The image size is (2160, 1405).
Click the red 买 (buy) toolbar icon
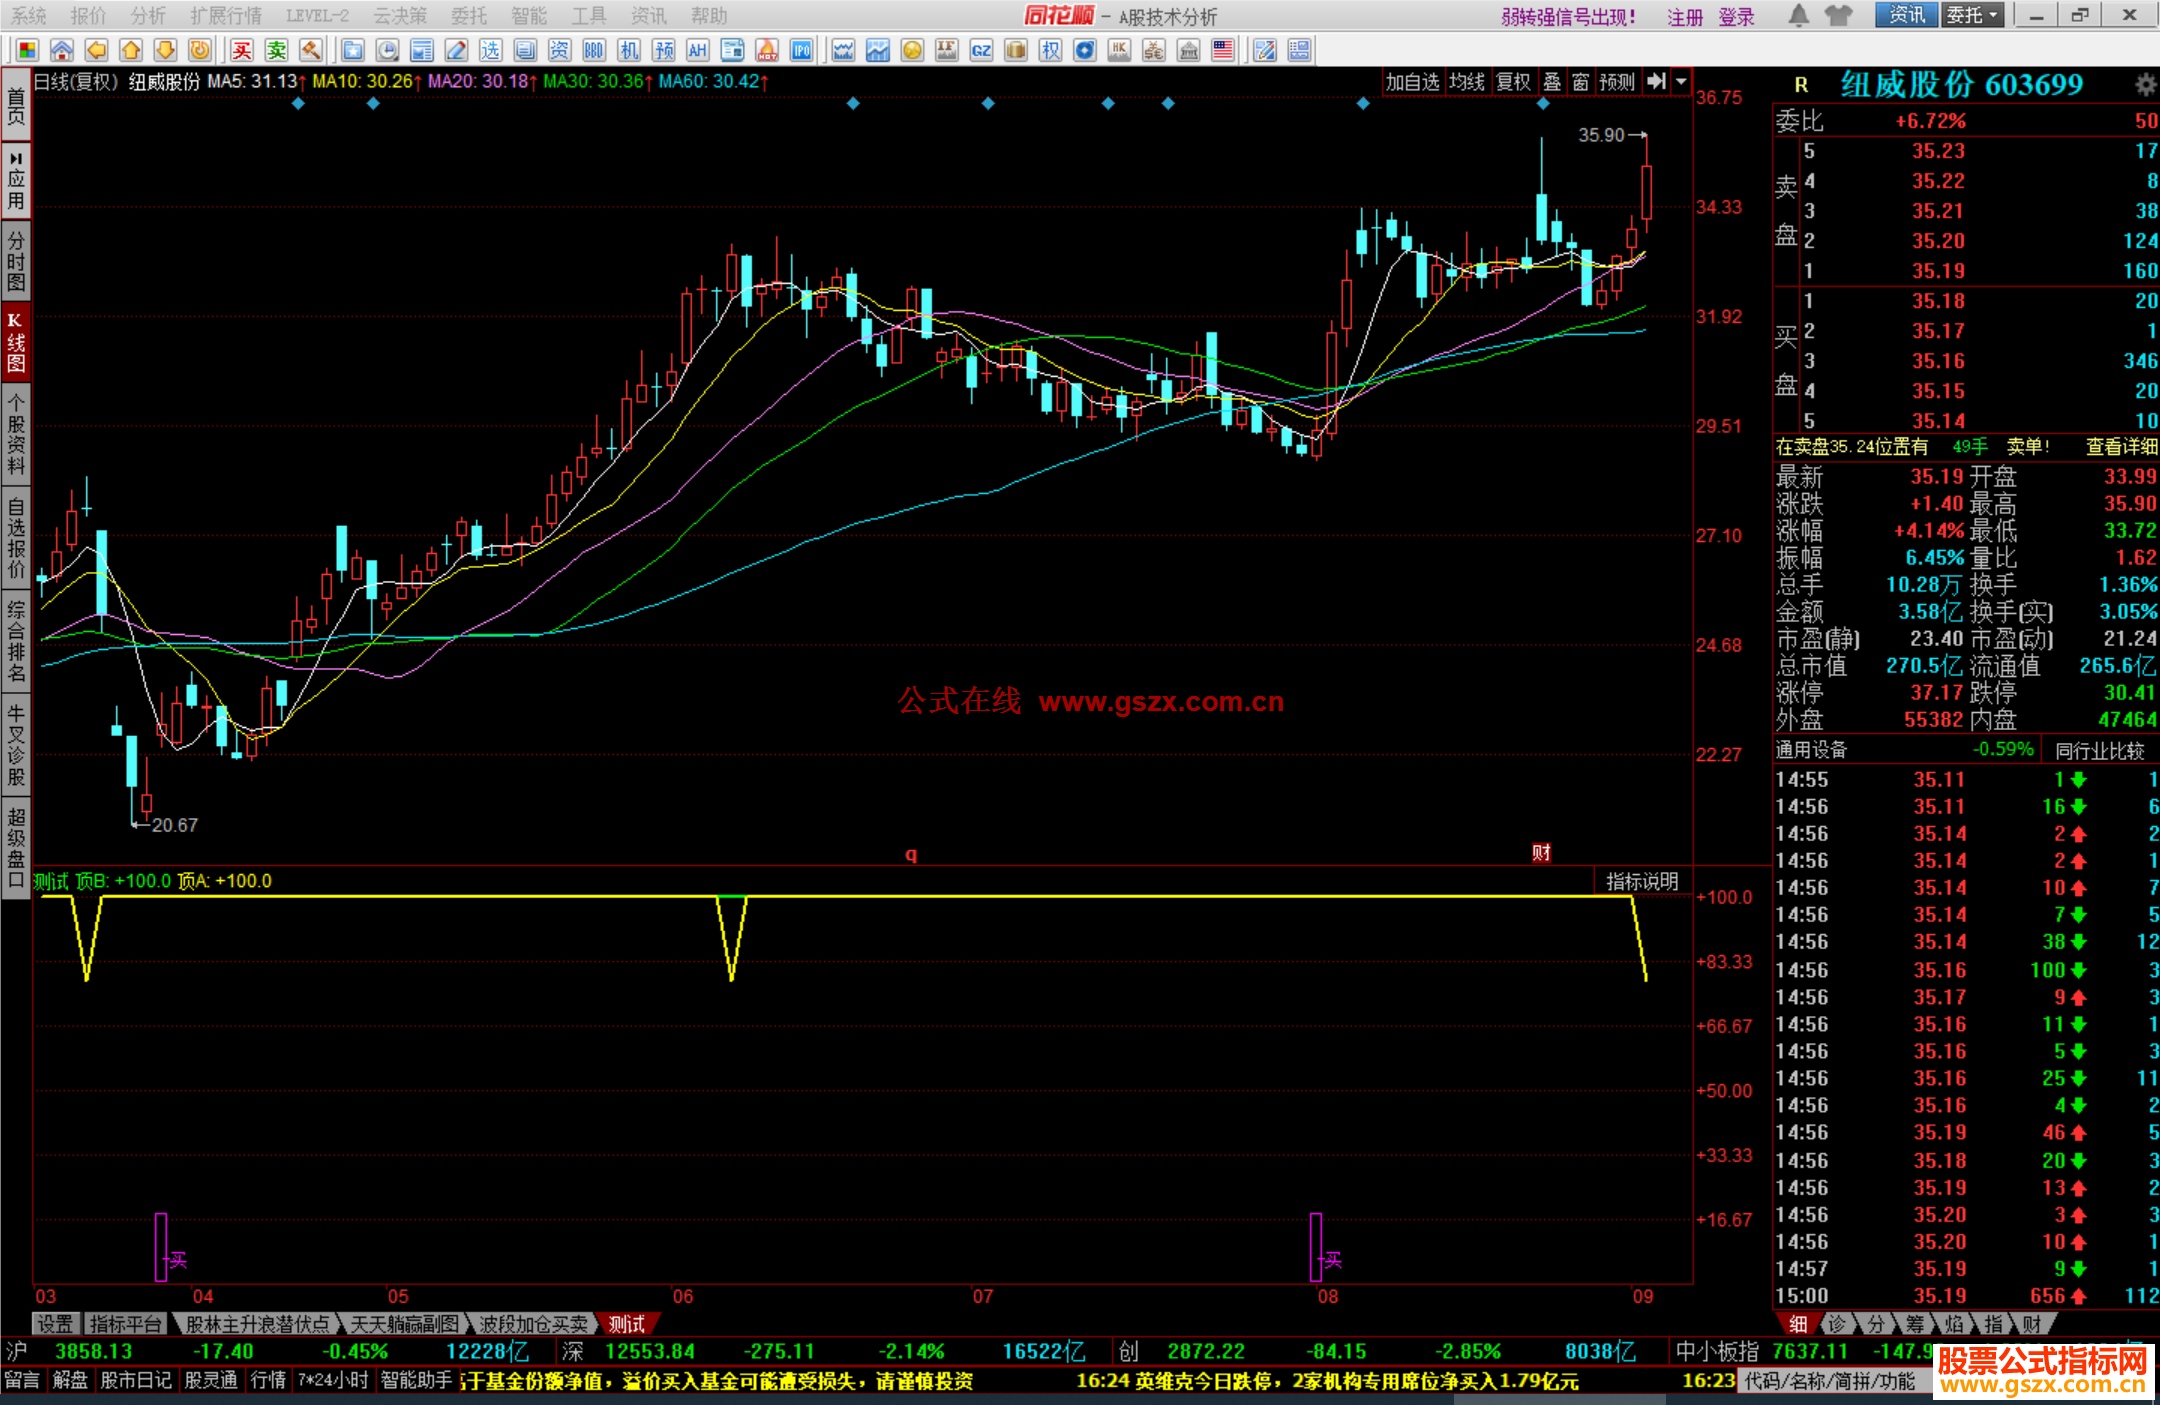pos(242,50)
